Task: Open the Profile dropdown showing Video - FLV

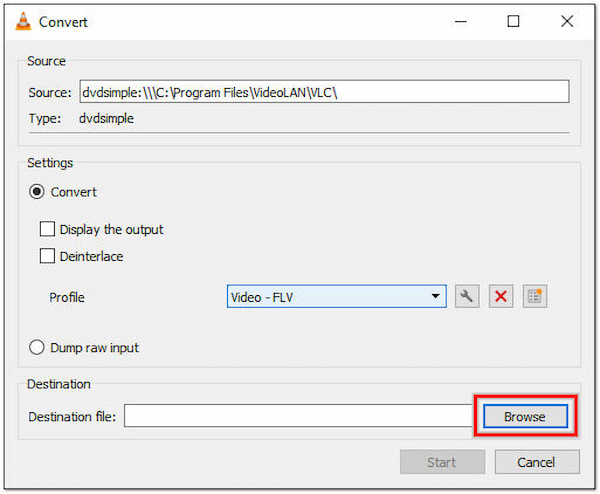Action: 337,296
